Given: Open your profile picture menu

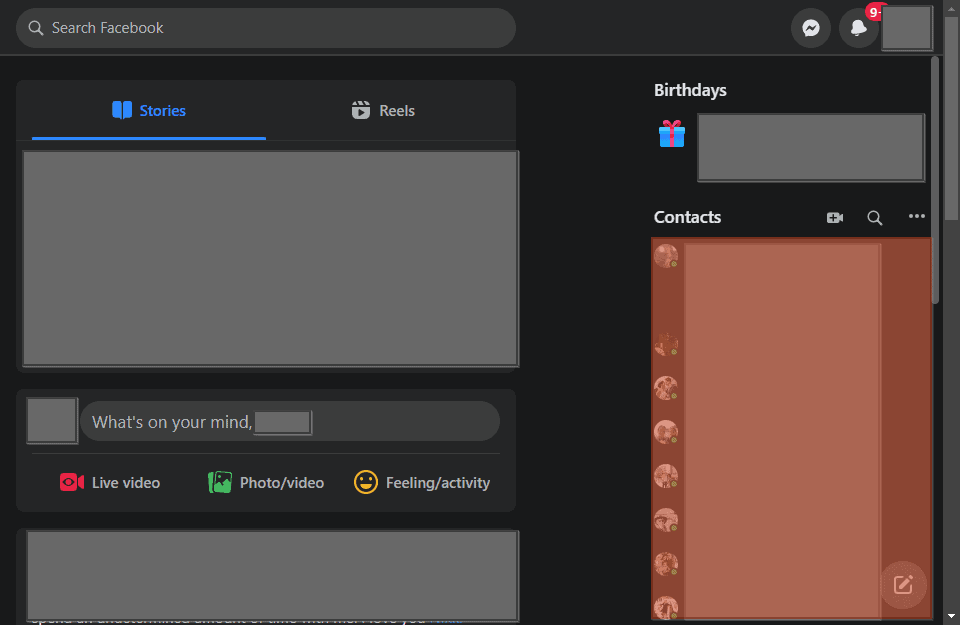Looking at the screenshot, I should pos(907,27).
